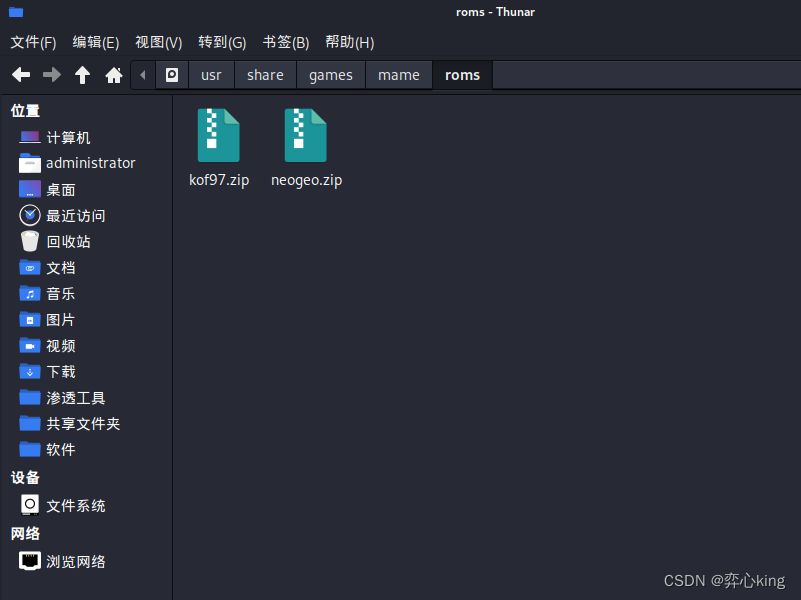Image resolution: width=801 pixels, height=600 pixels.
Task: Select the roms path bar button
Action: pos(462,75)
